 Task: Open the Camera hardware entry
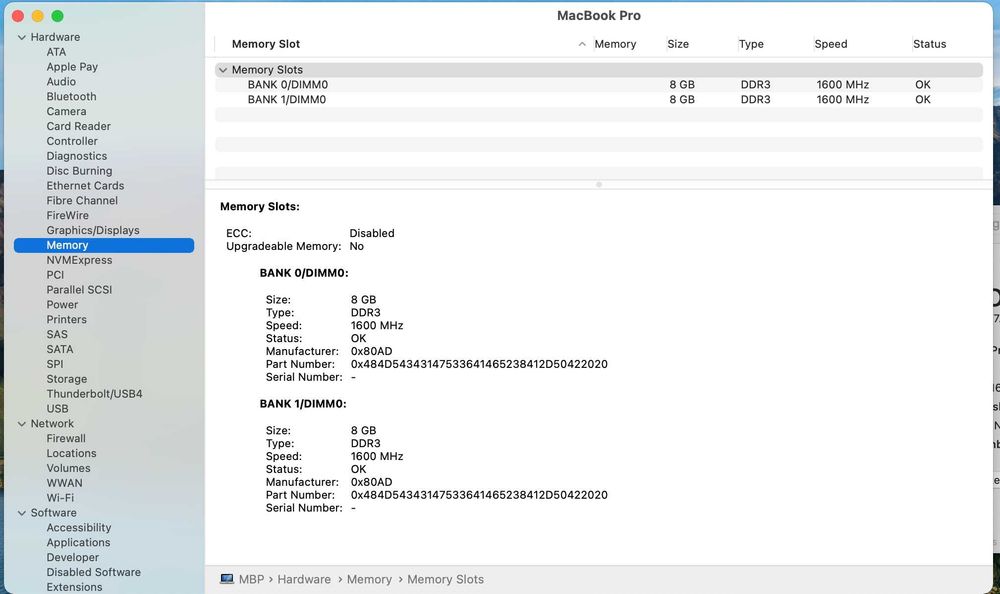point(66,111)
